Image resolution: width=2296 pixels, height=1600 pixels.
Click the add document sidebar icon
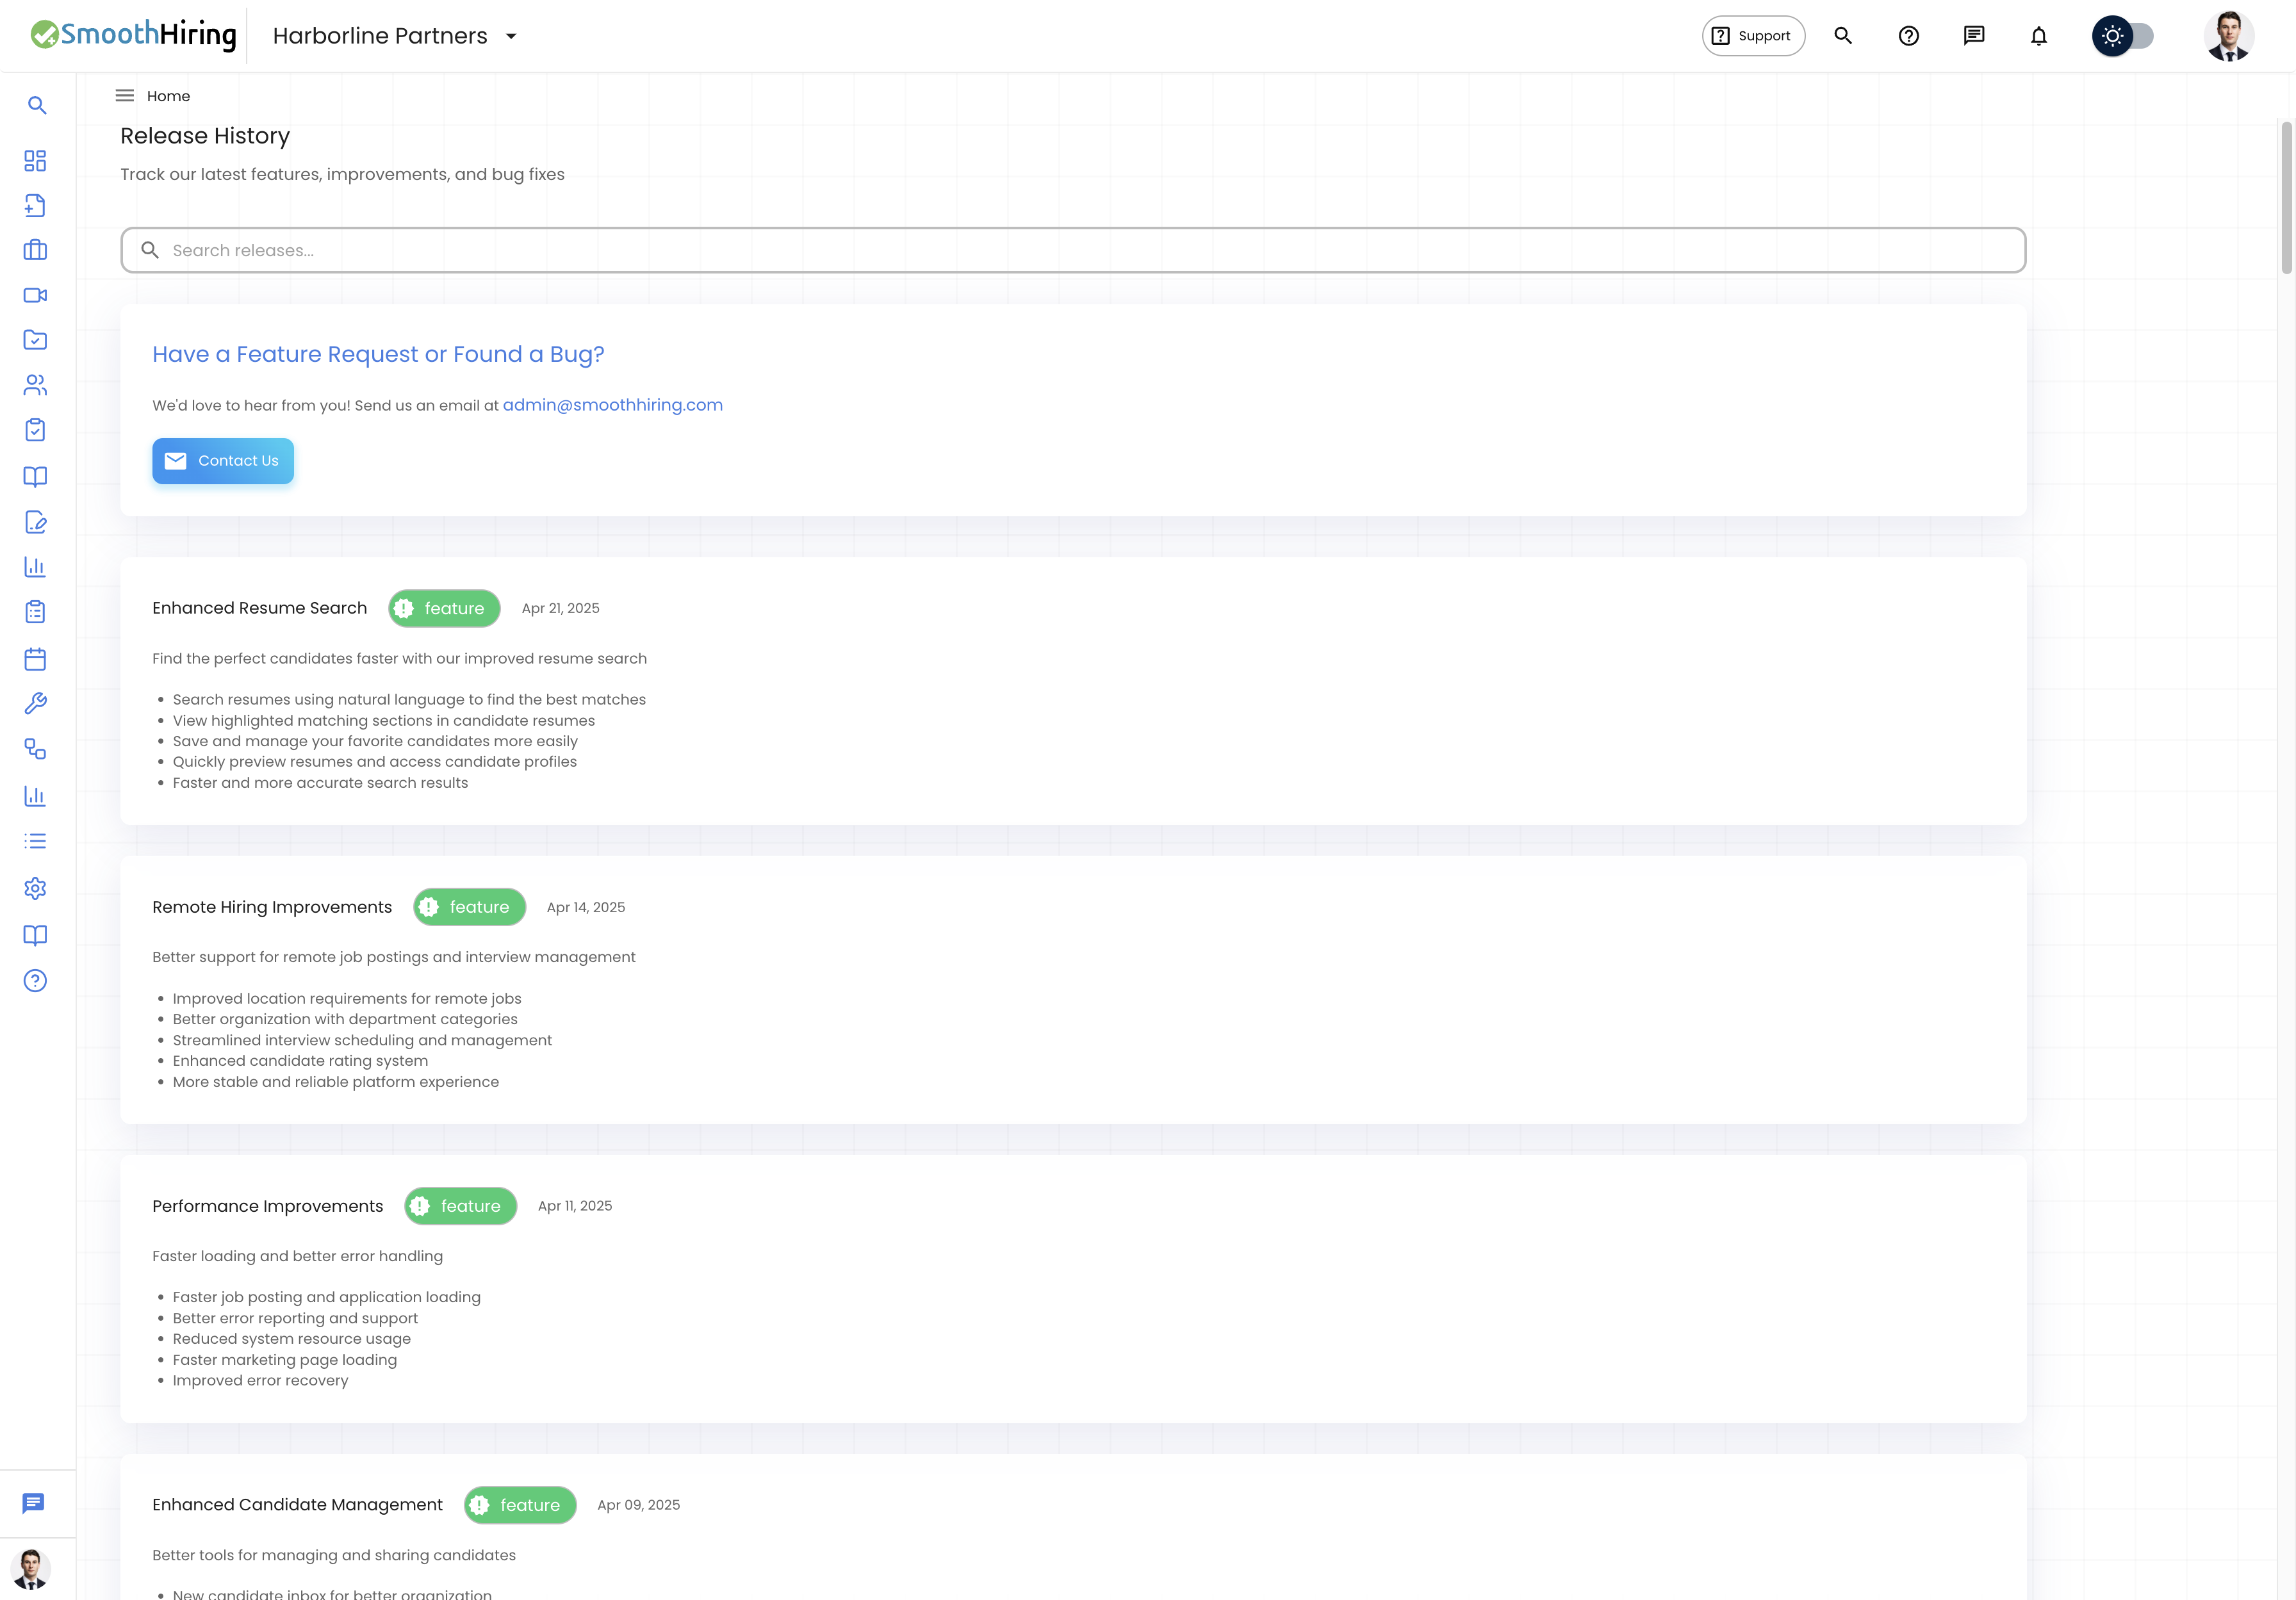(x=35, y=205)
